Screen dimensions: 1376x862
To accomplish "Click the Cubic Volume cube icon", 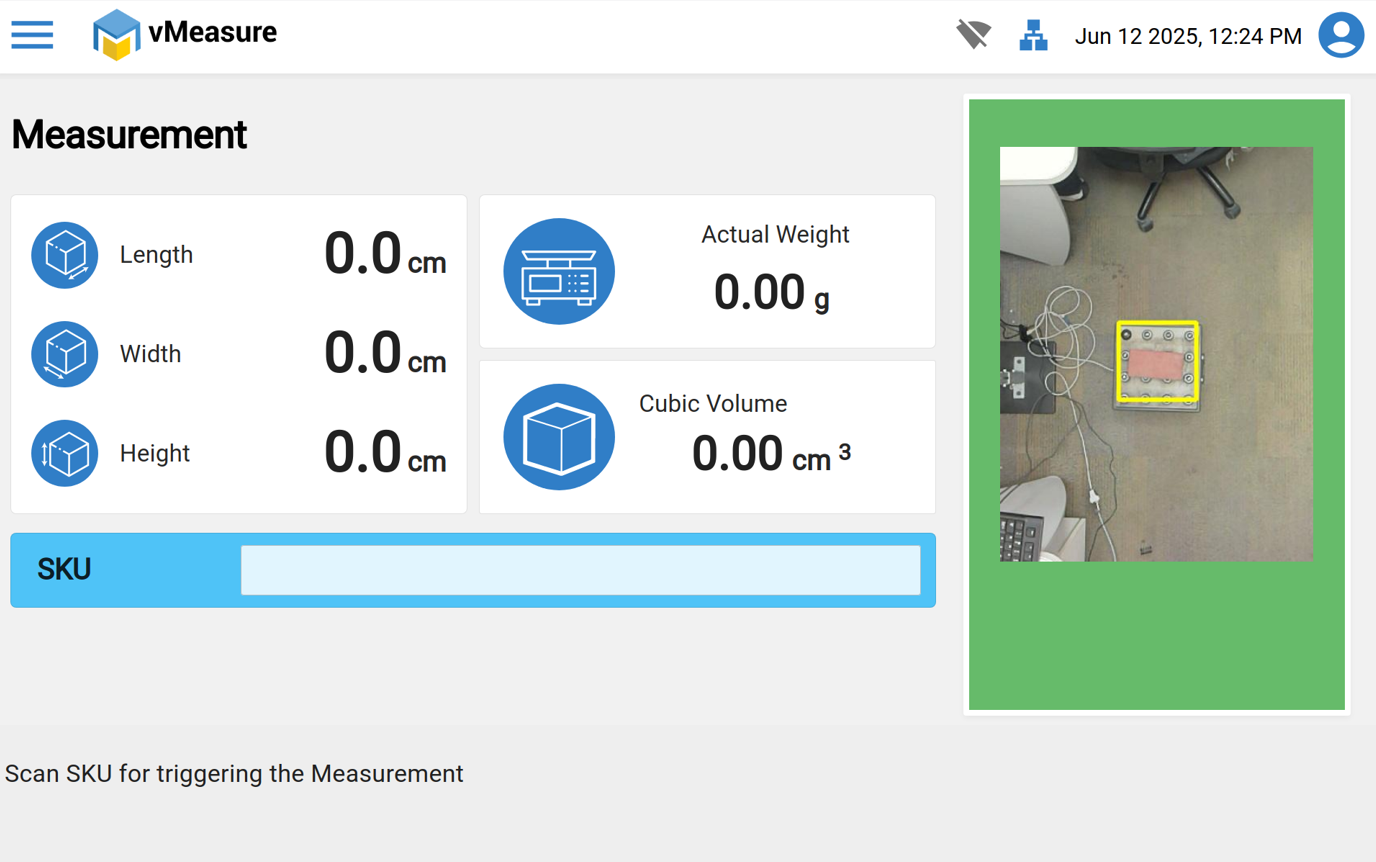I will pyautogui.click(x=559, y=437).
